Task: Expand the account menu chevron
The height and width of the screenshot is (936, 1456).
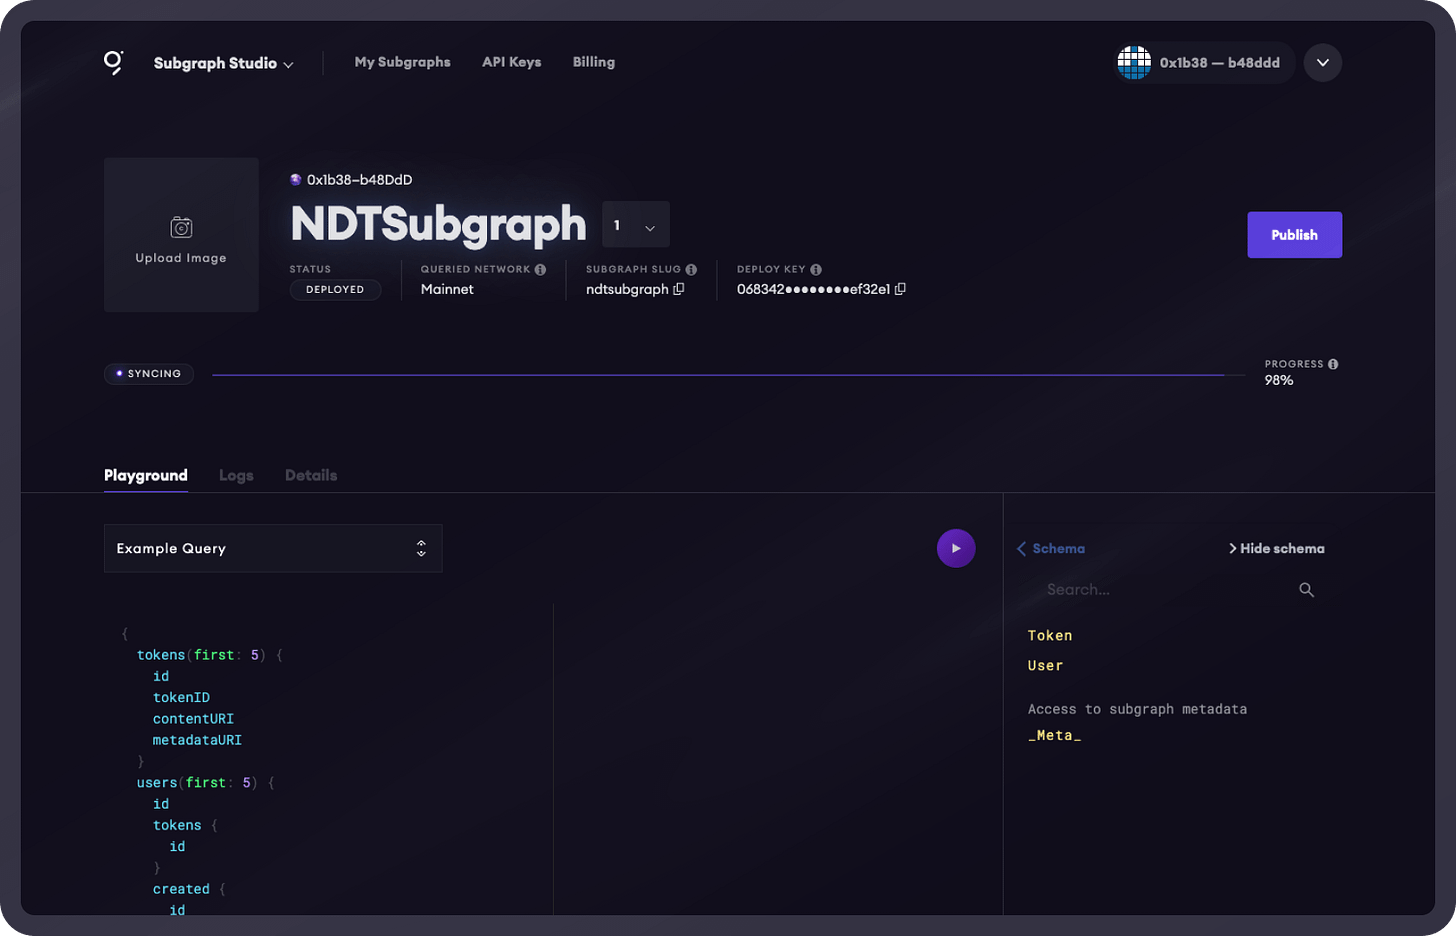Action: point(1323,63)
